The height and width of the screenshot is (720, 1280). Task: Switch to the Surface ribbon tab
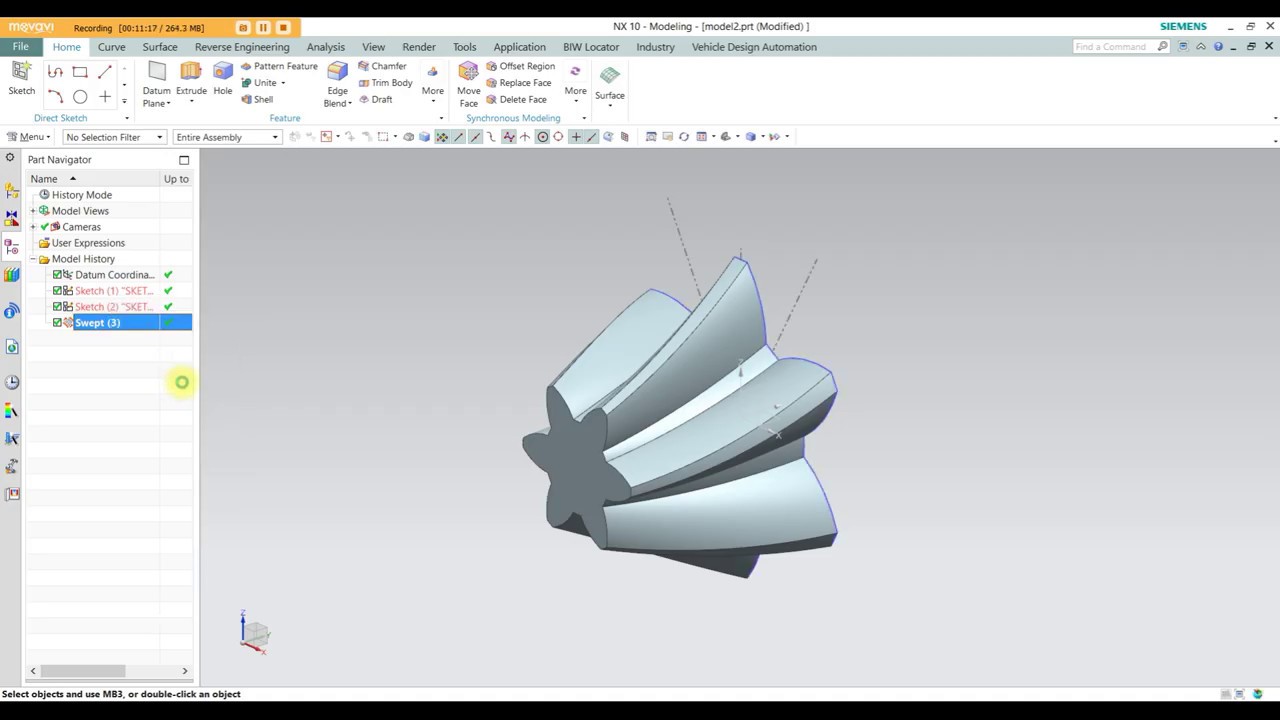tap(160, 47)
